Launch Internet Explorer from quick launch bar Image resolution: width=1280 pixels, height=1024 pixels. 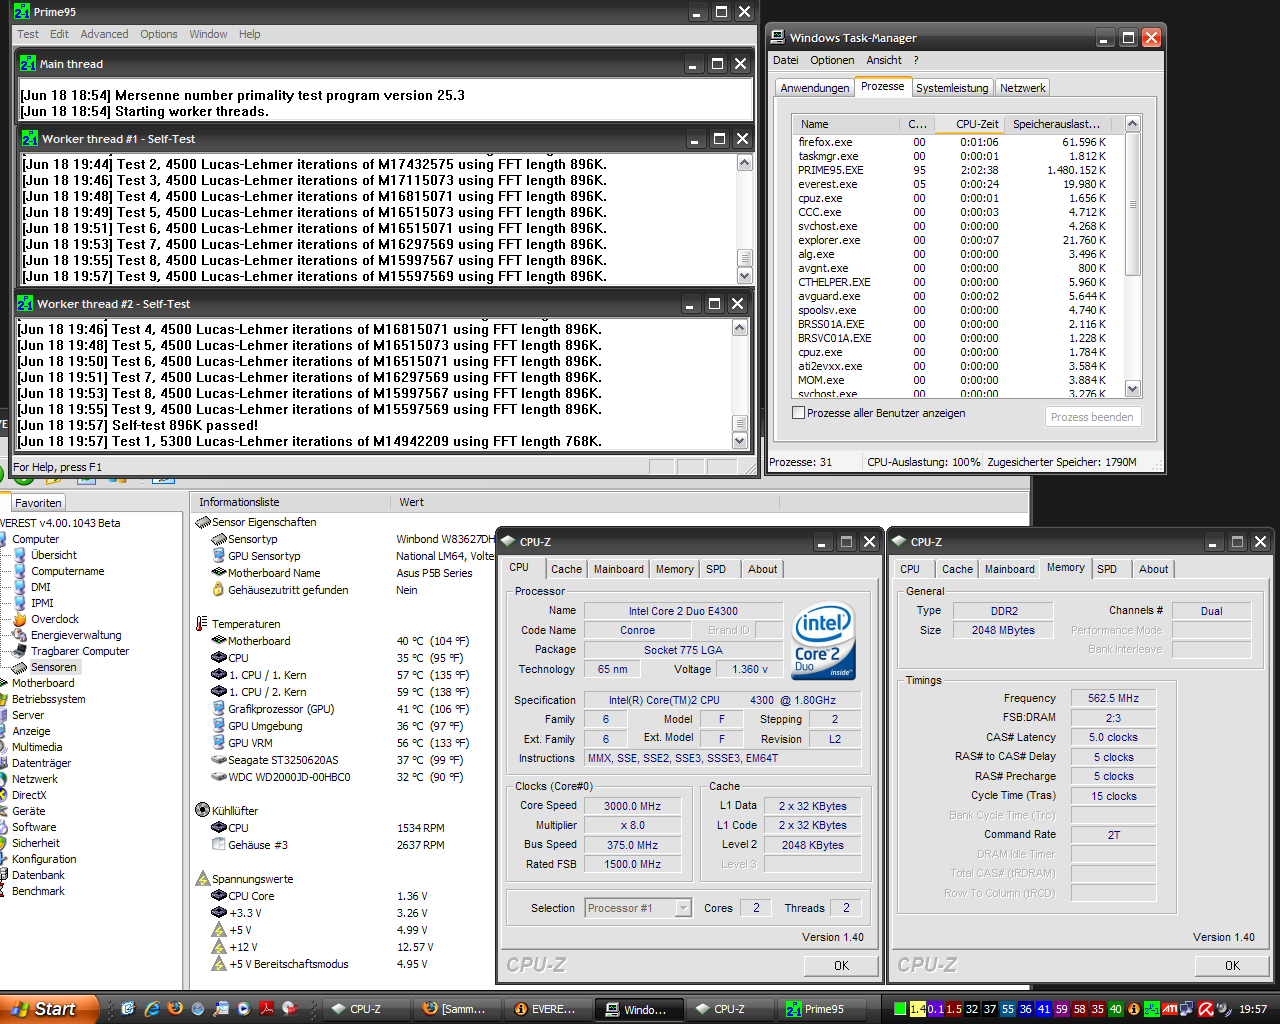152,1009
